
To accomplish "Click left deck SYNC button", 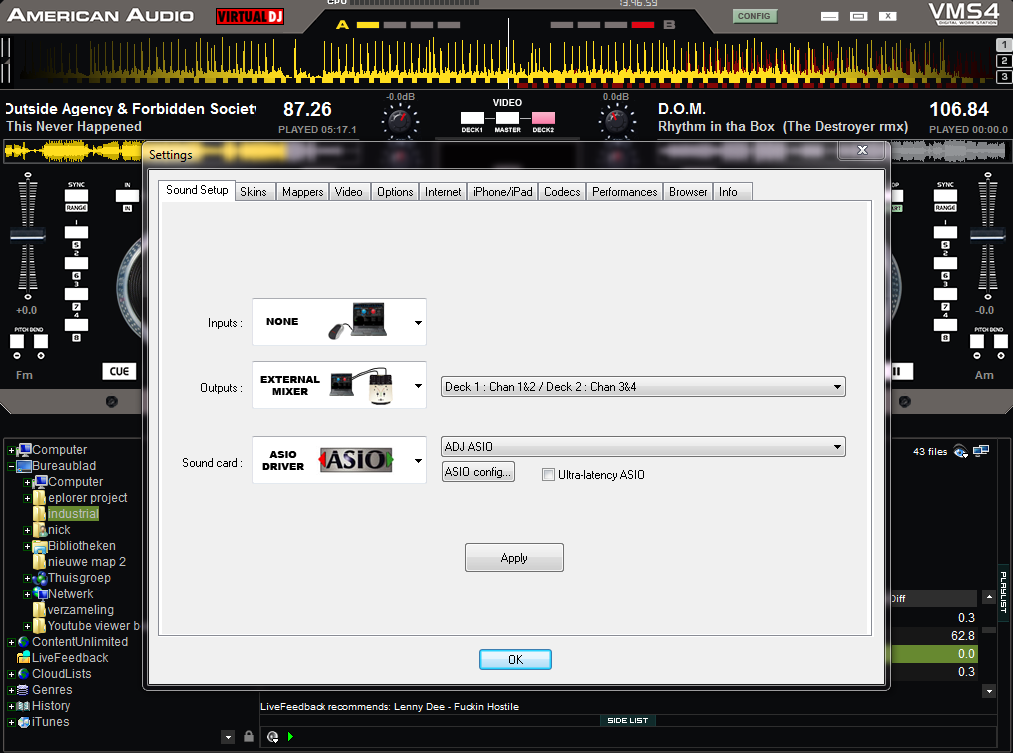I will tap(76, 195).
